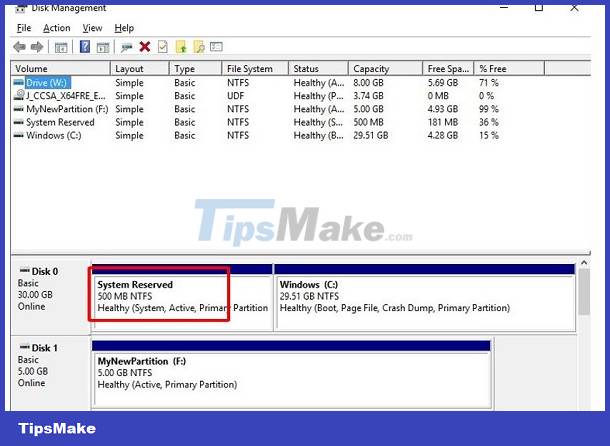Click the System Reserved row disk icon

(18, 122)
